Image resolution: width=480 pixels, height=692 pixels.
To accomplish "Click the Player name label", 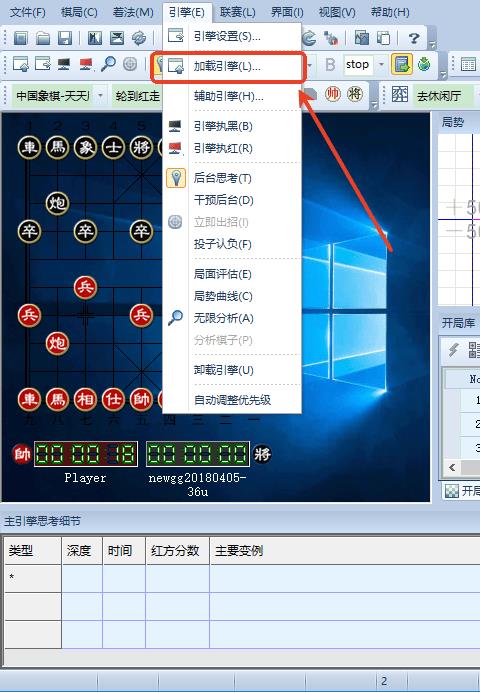I will click(x=85, y=478).
